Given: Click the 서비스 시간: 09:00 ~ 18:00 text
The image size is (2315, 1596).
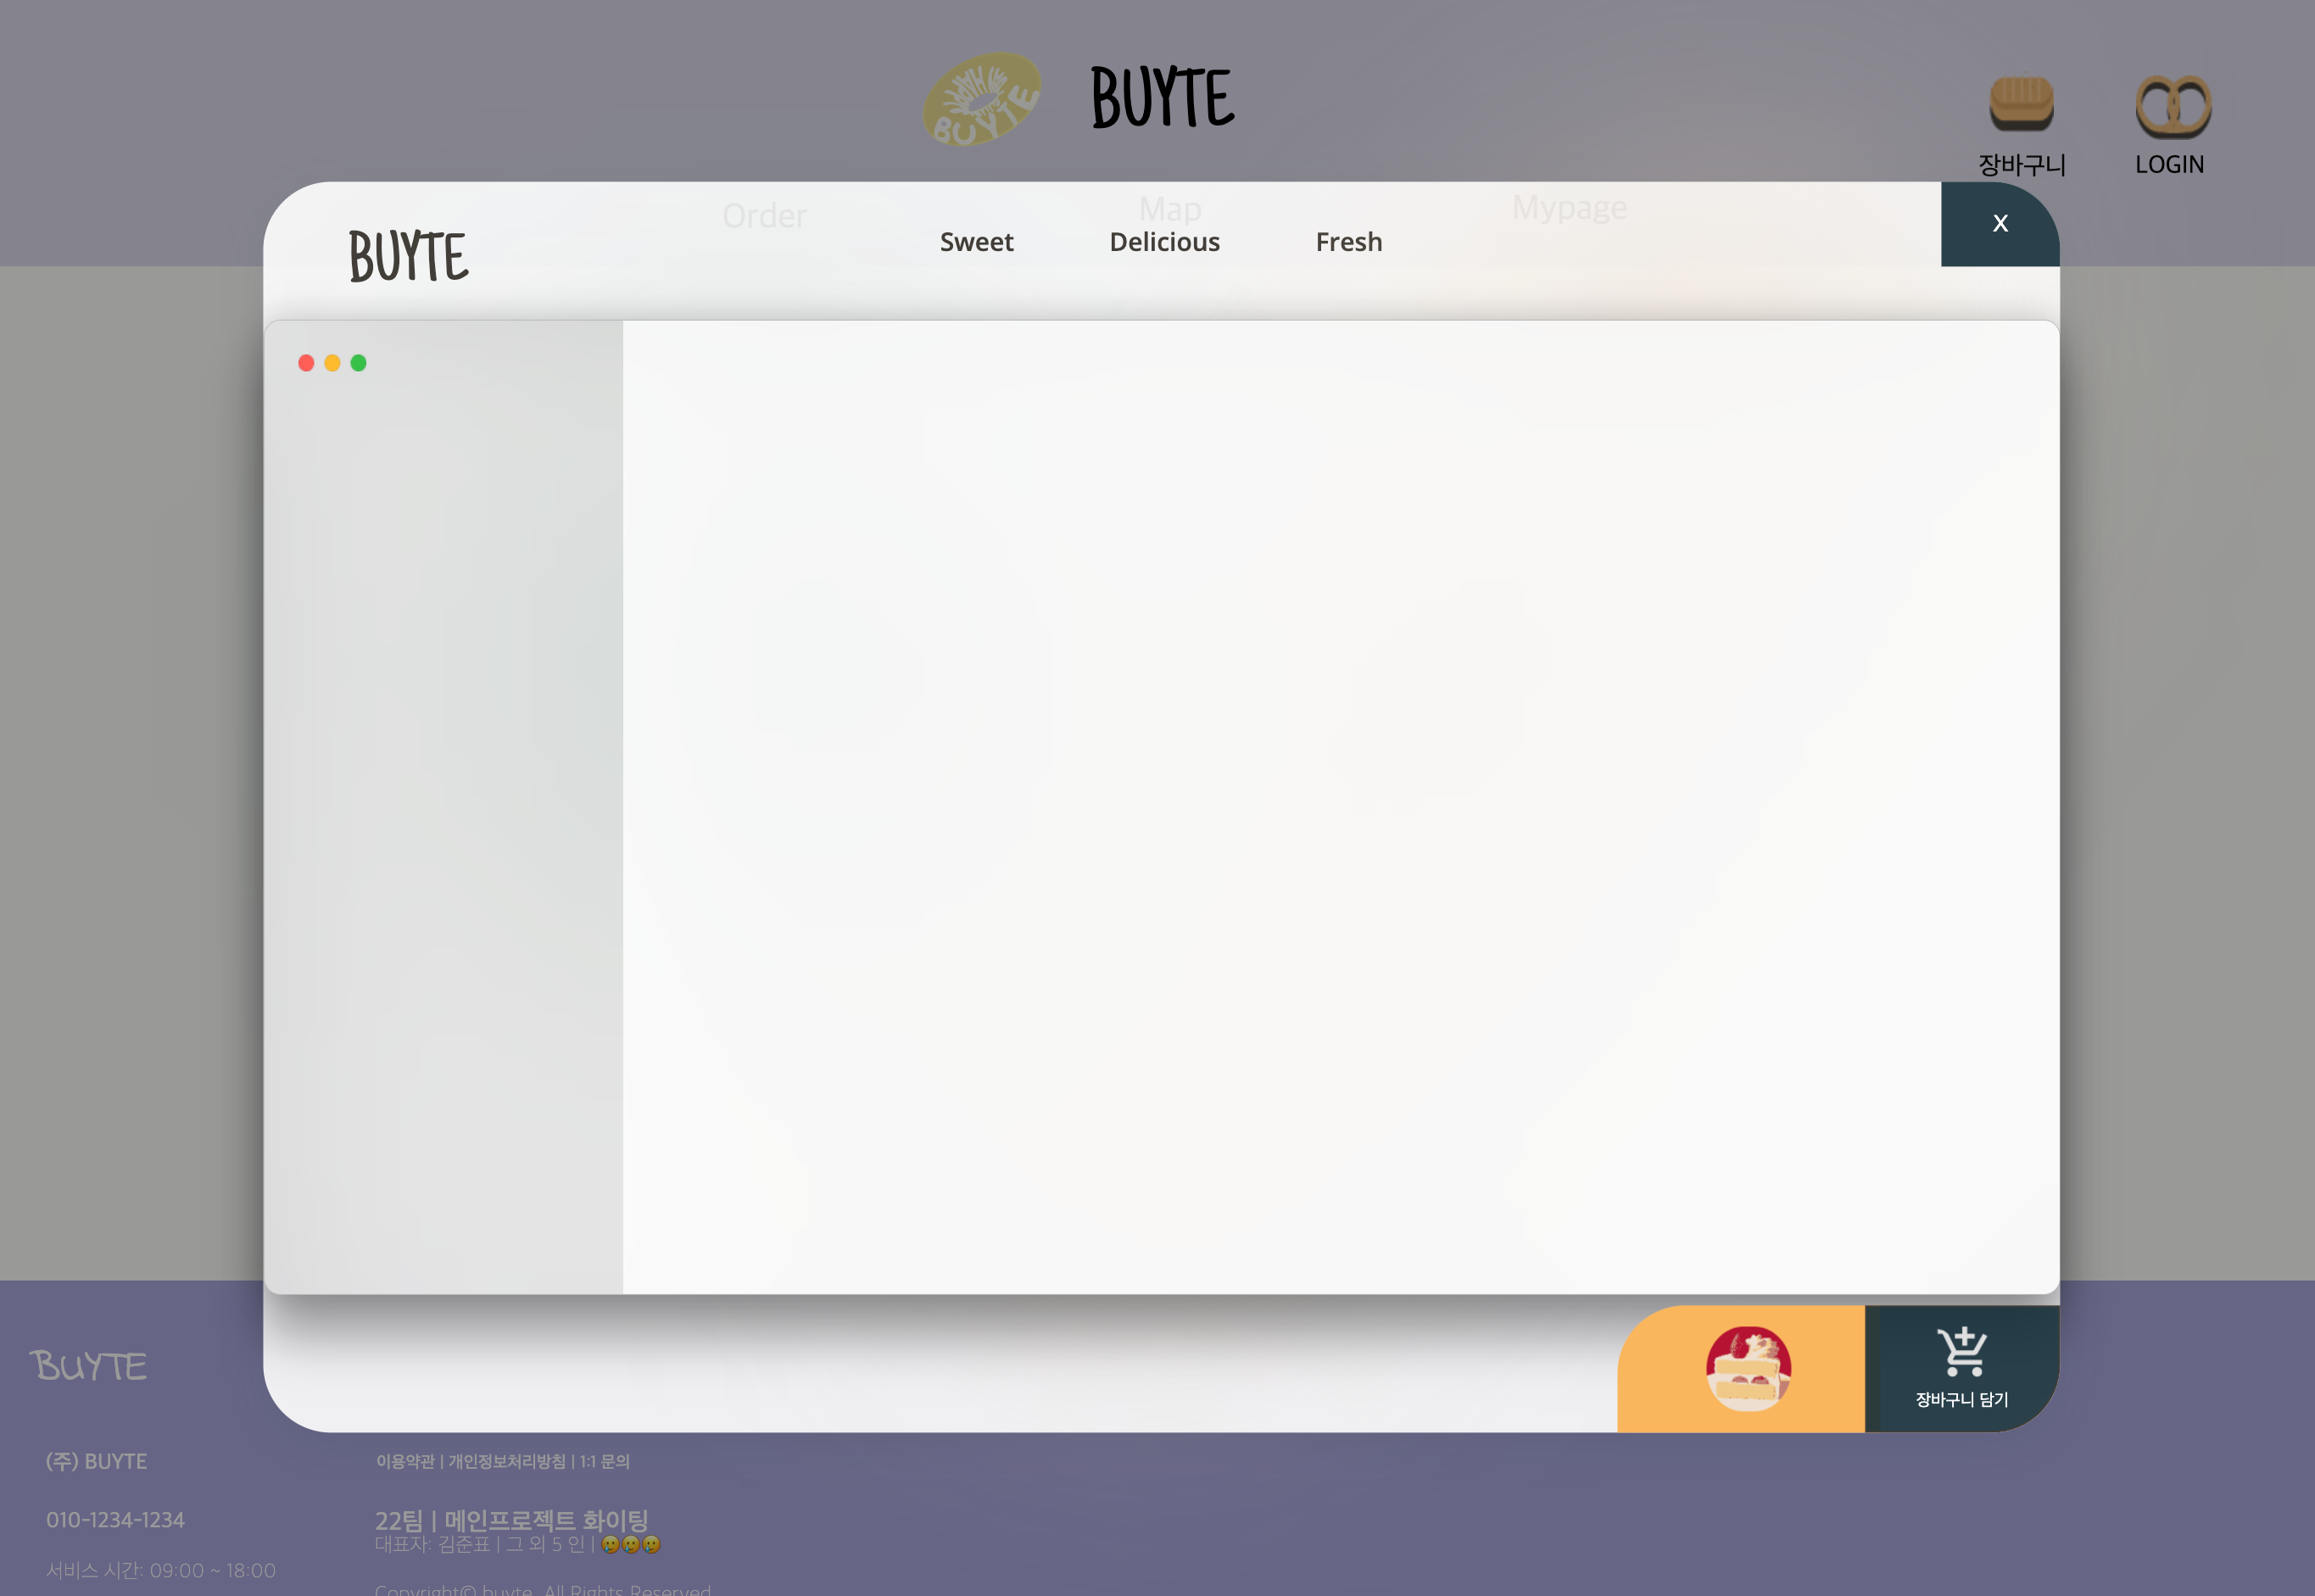Looking at the screenshot, I should [161, 1570].
